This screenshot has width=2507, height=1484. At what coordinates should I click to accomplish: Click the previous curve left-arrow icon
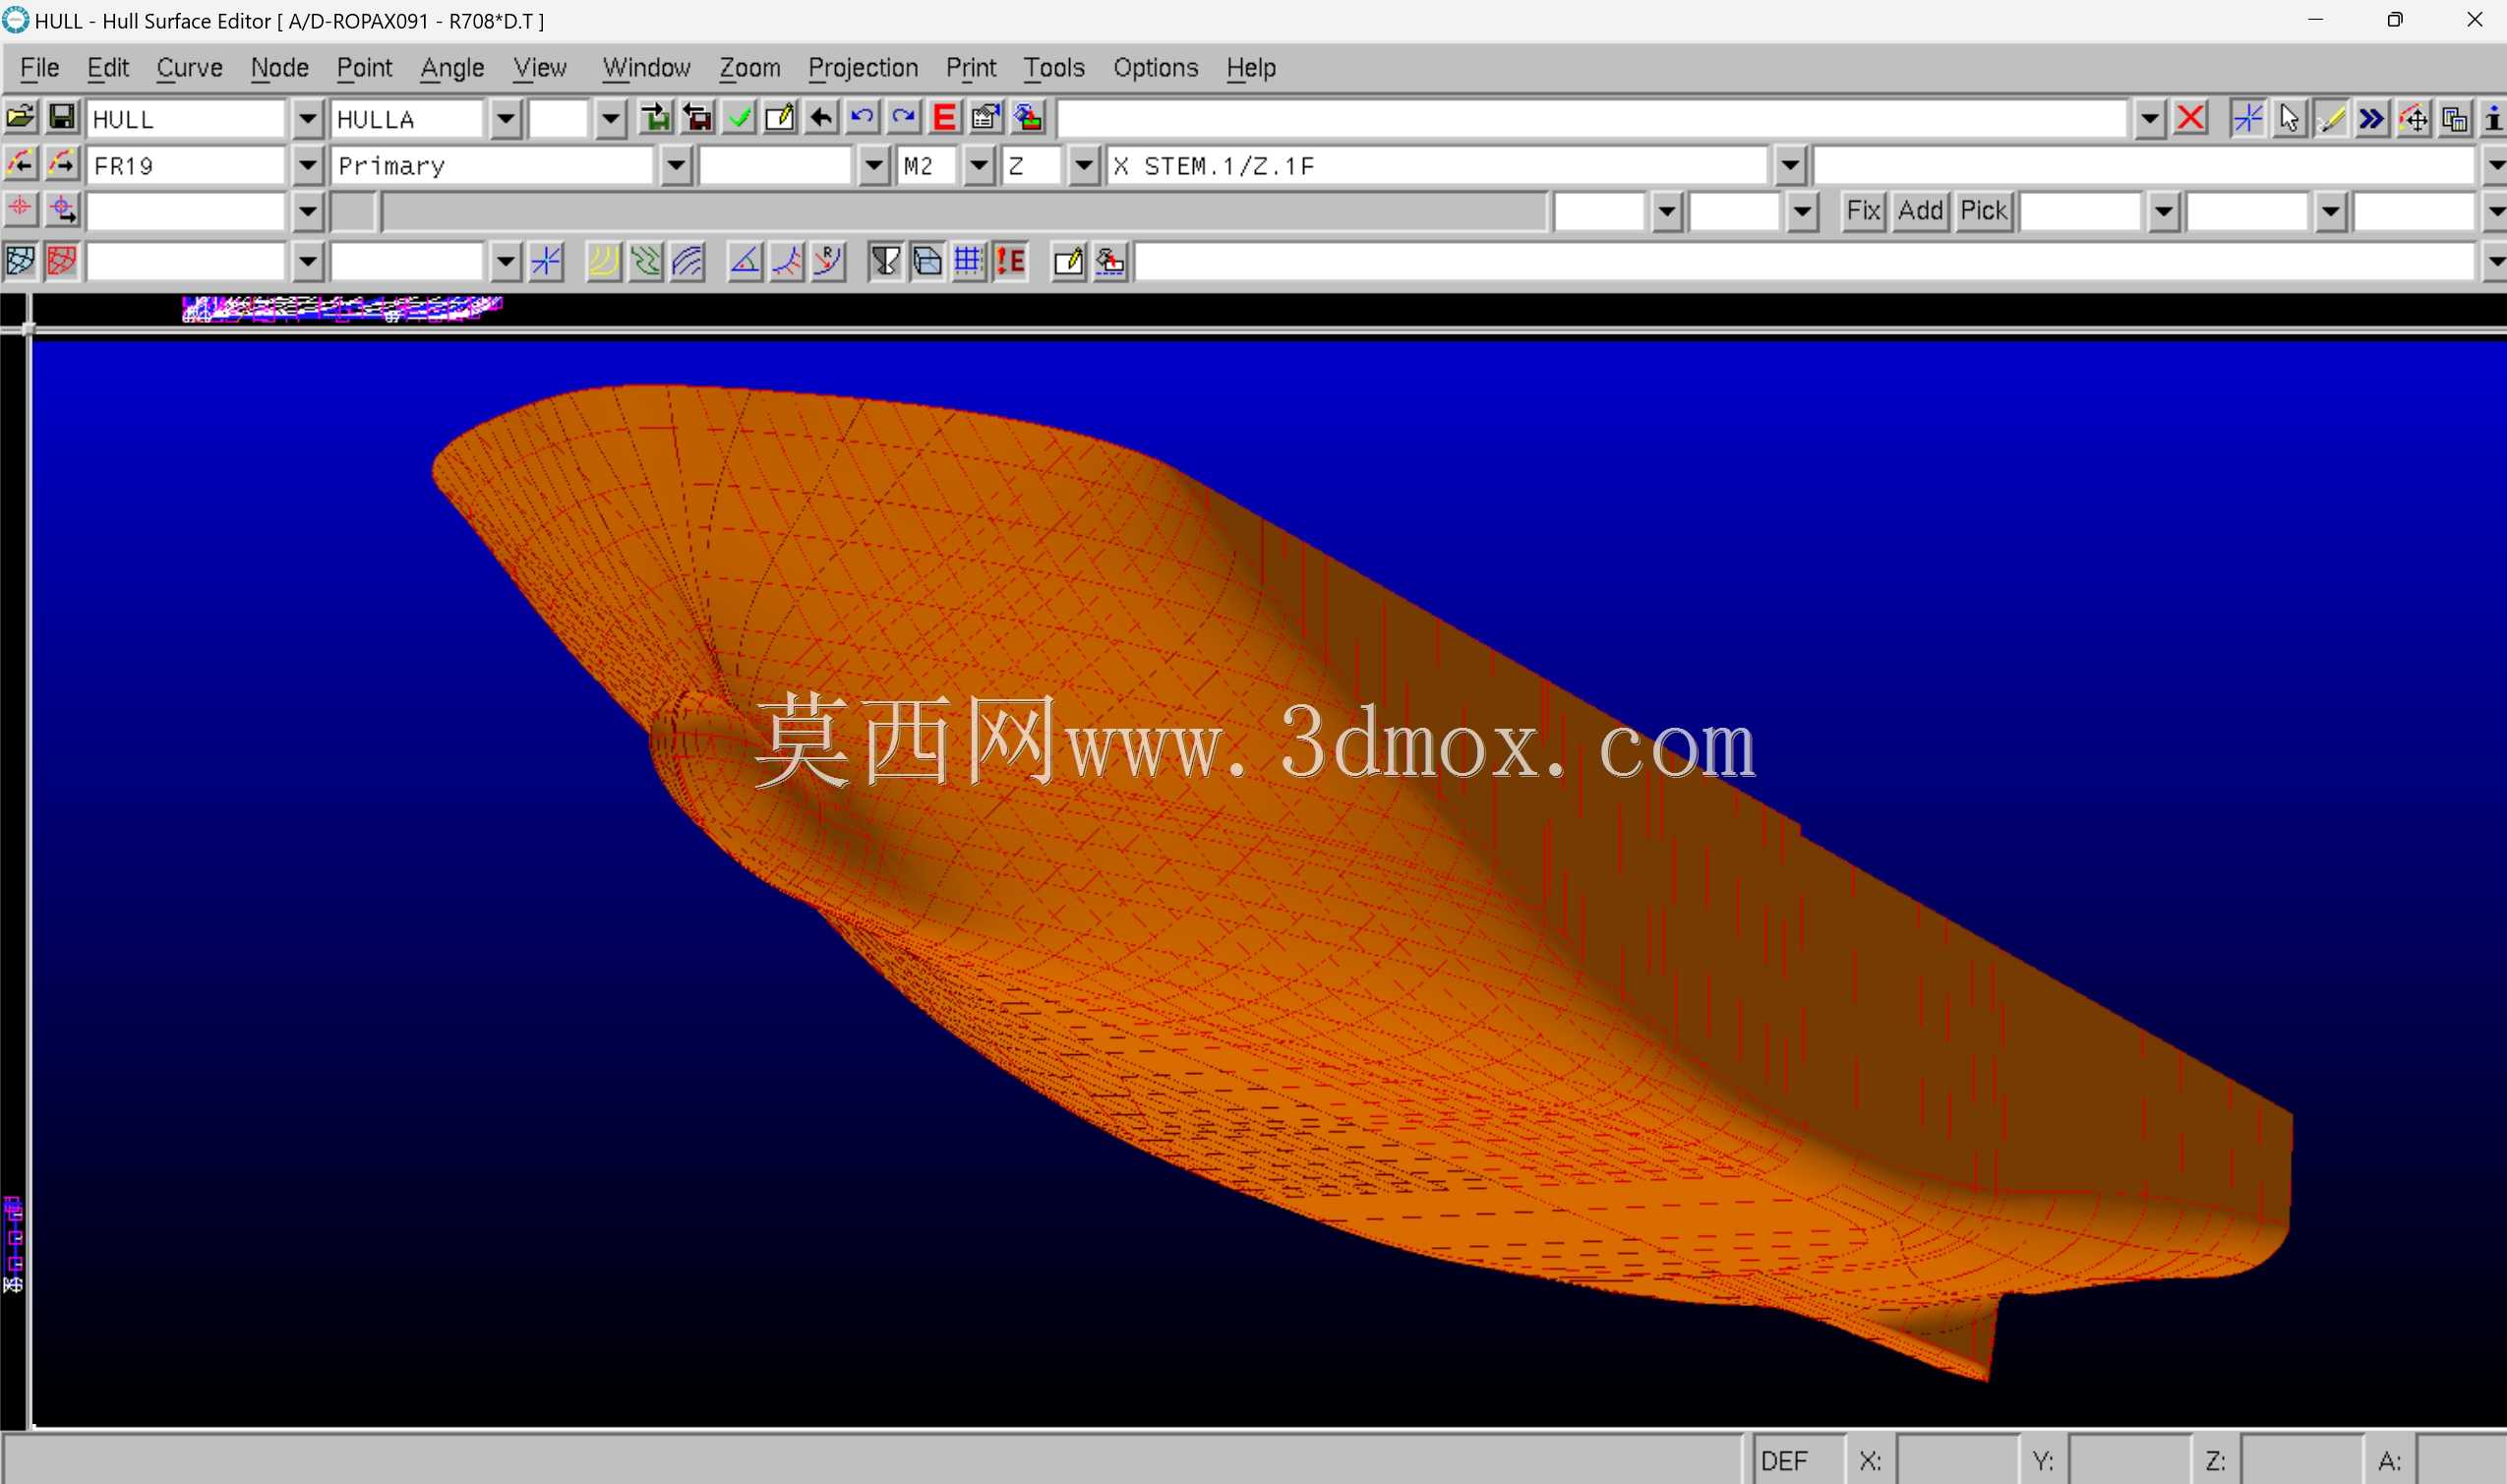click(20, 164)
